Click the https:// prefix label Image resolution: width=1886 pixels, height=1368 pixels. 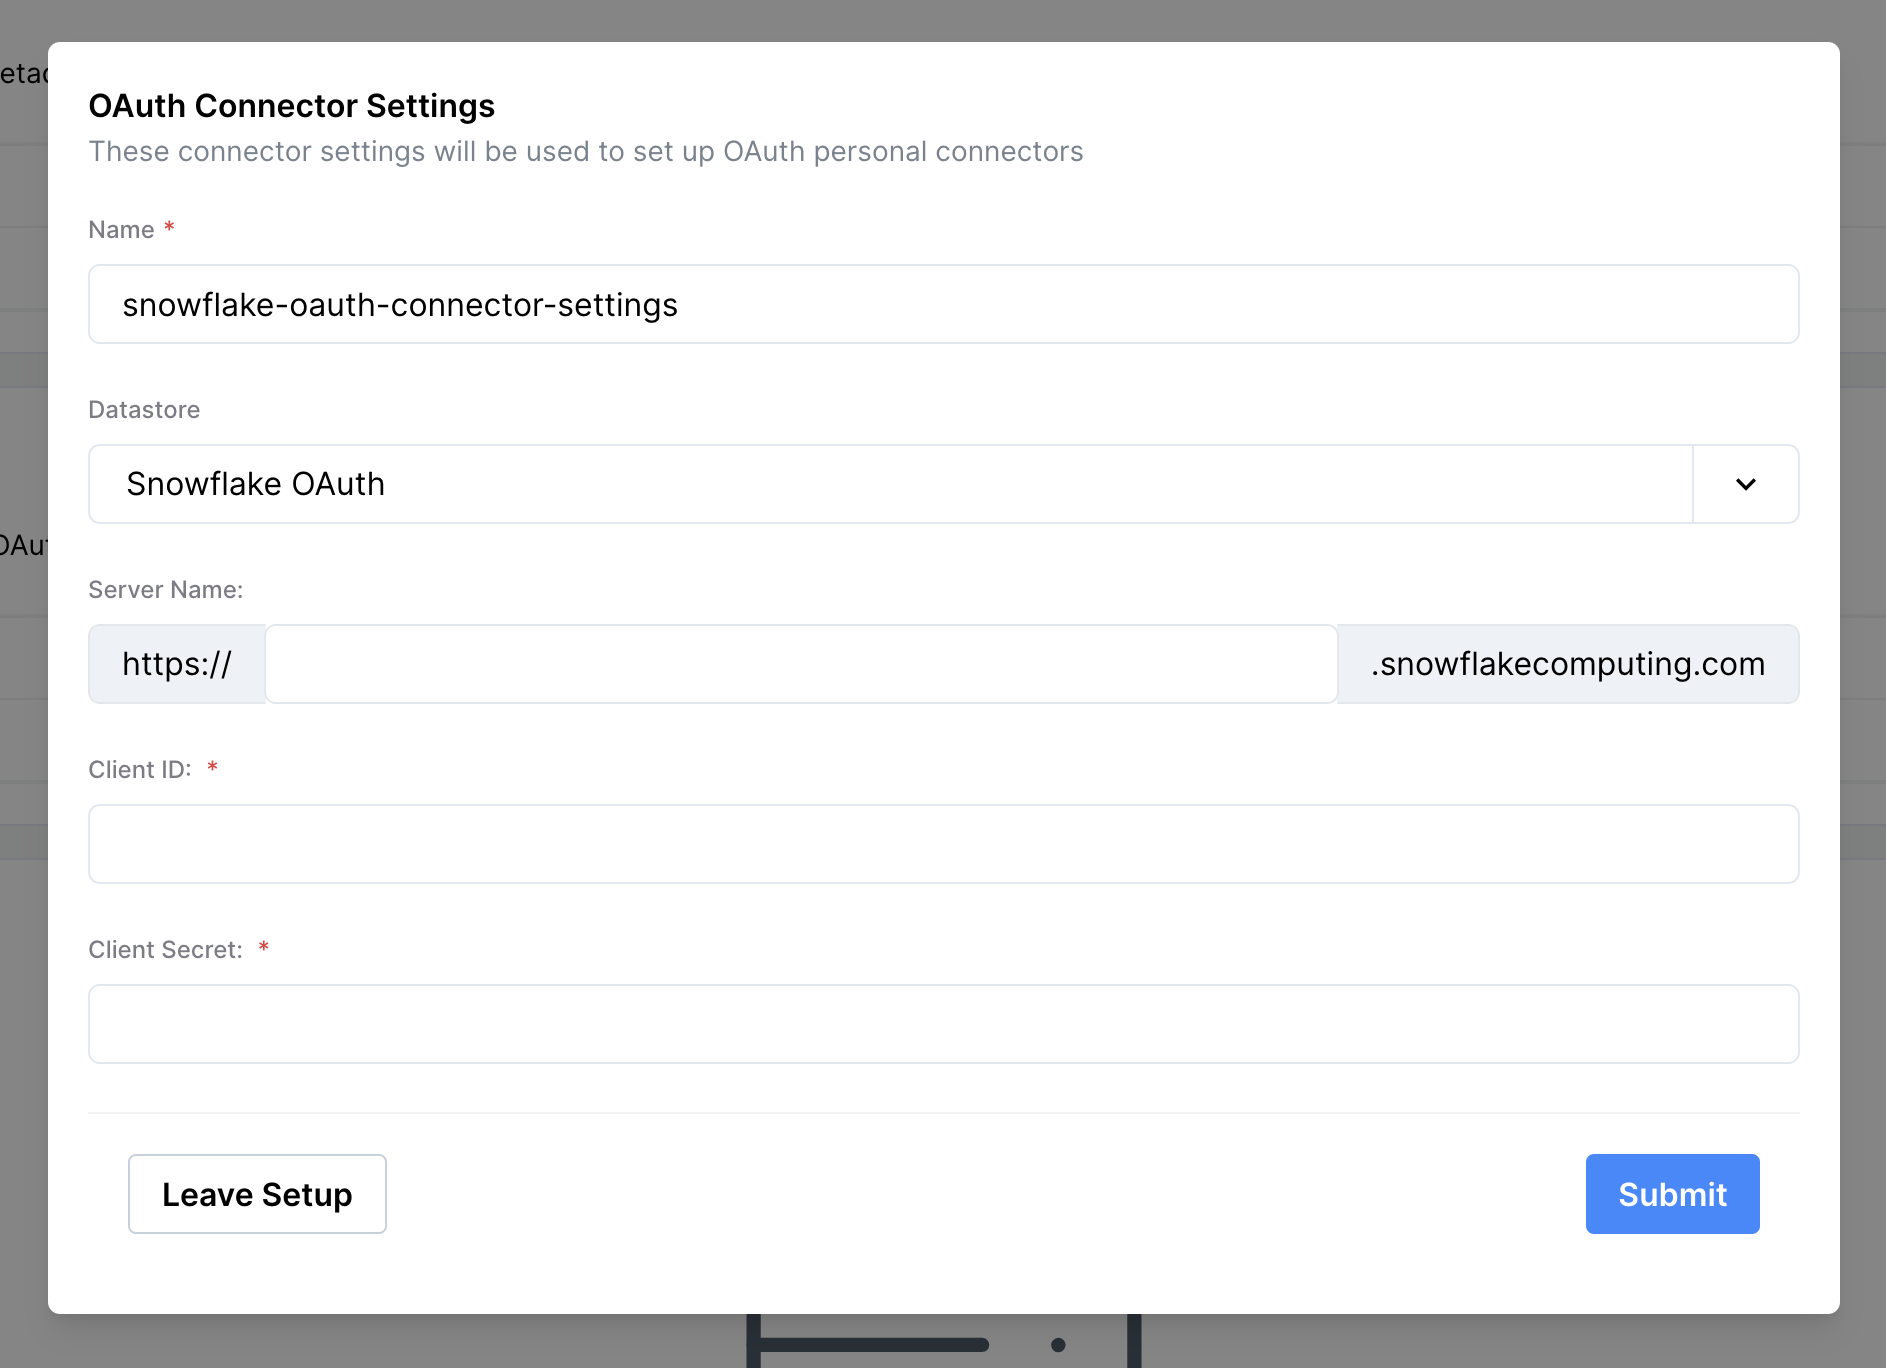(x=177, y=664)
